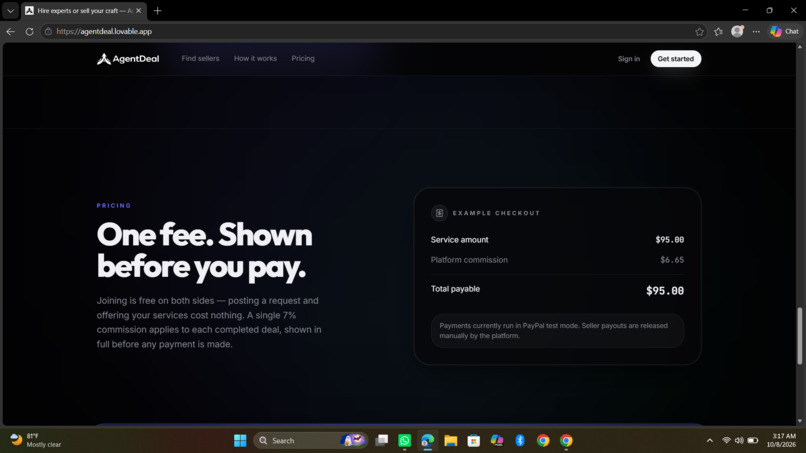This screenshot has height=453, width=806.
Task: Click the 'One fee. Shown before you pay.' heading
Action: click(205, 251)
